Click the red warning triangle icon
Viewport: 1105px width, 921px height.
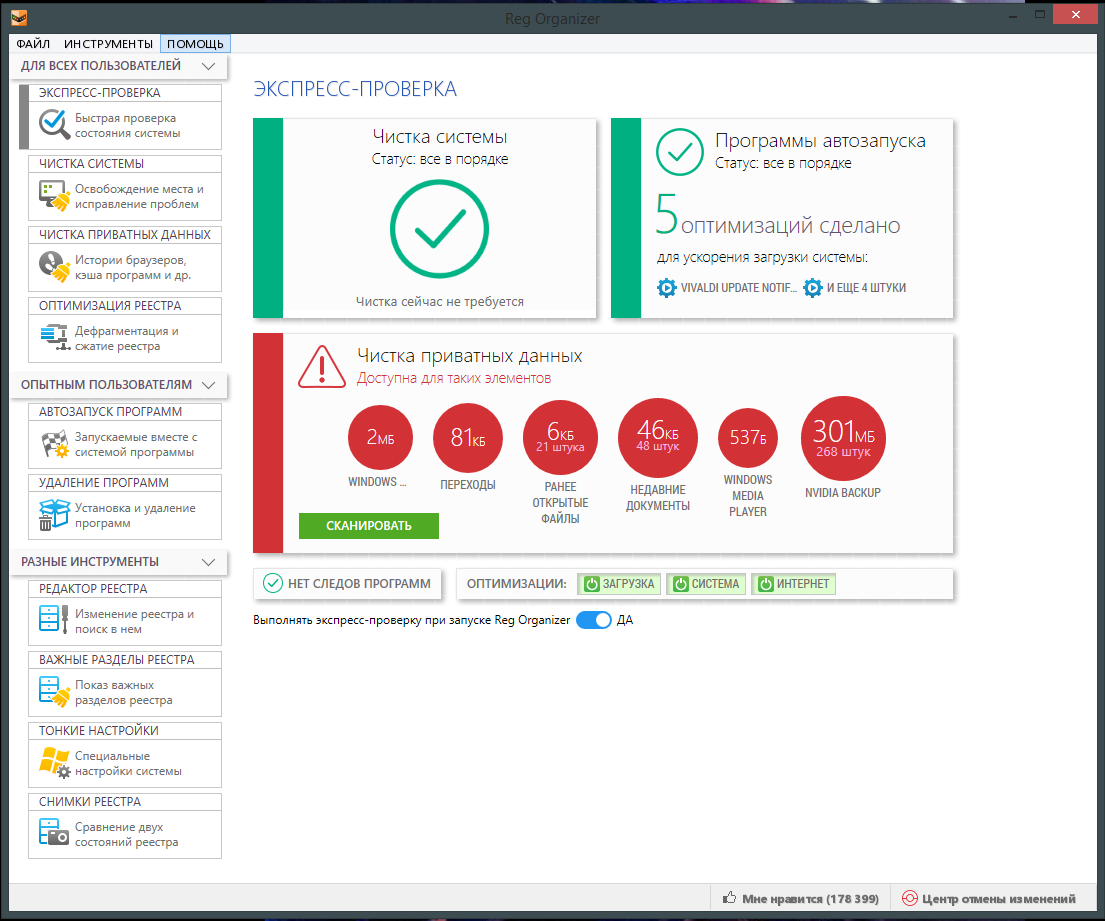point(322,367)
